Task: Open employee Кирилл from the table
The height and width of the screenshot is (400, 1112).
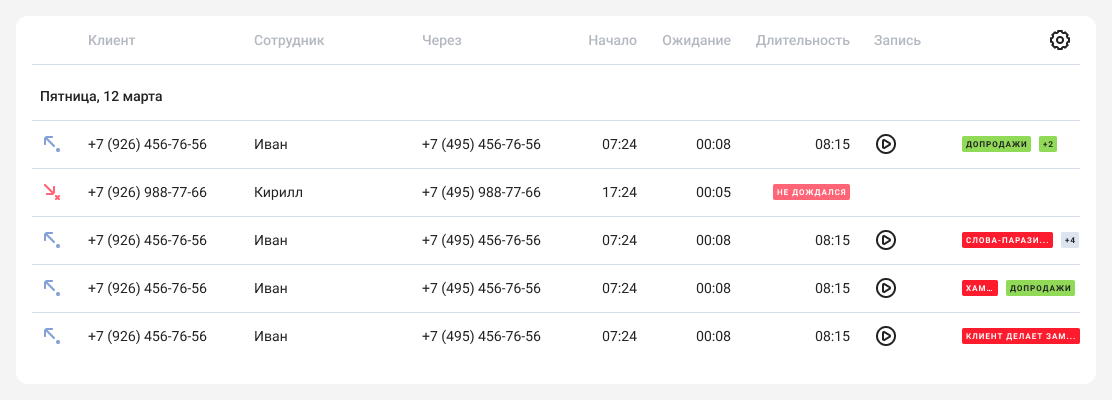Action: tap(278, 192)
